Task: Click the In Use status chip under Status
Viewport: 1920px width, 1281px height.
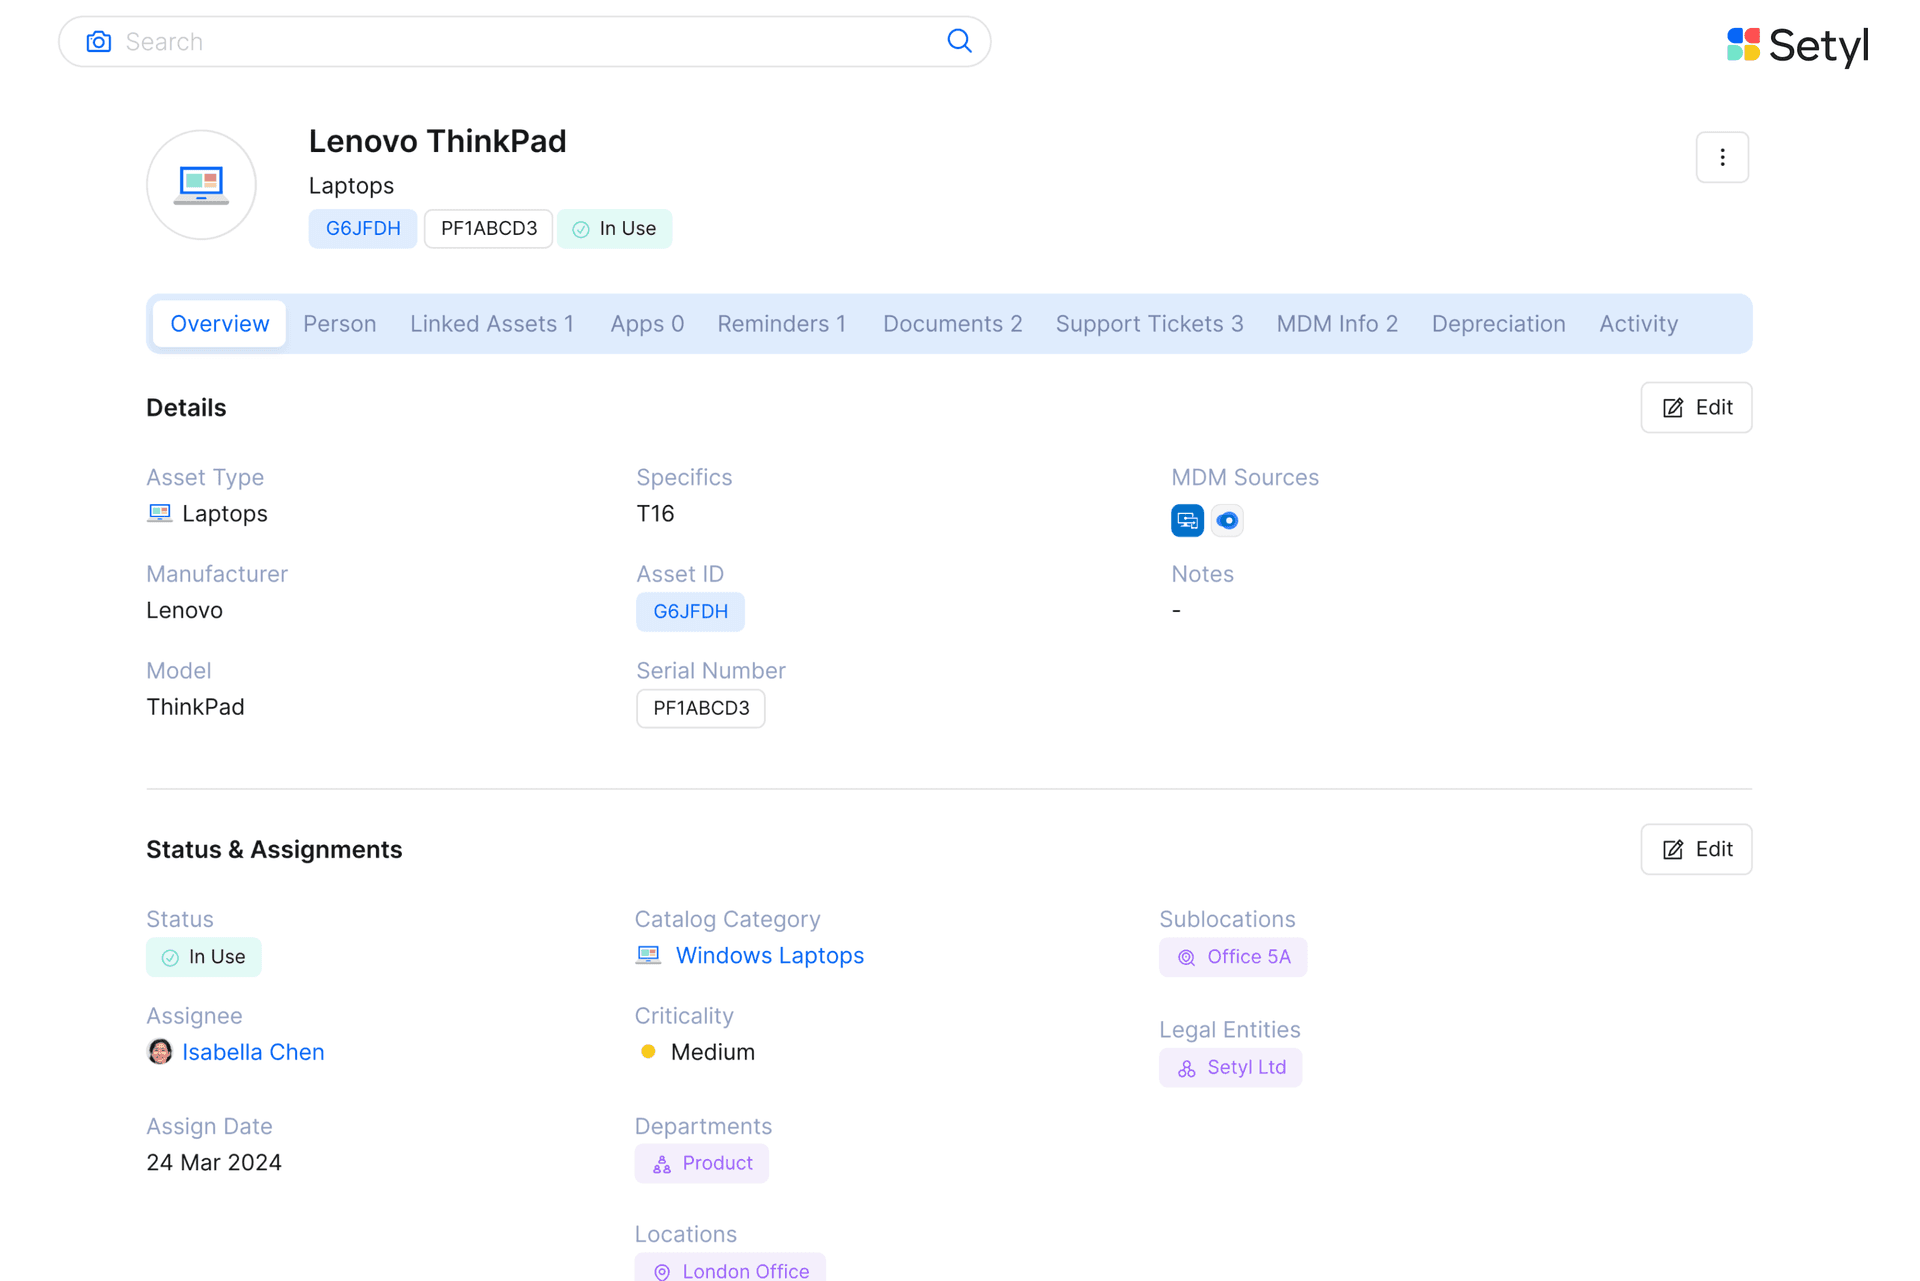Action: (x=204, y=957)
